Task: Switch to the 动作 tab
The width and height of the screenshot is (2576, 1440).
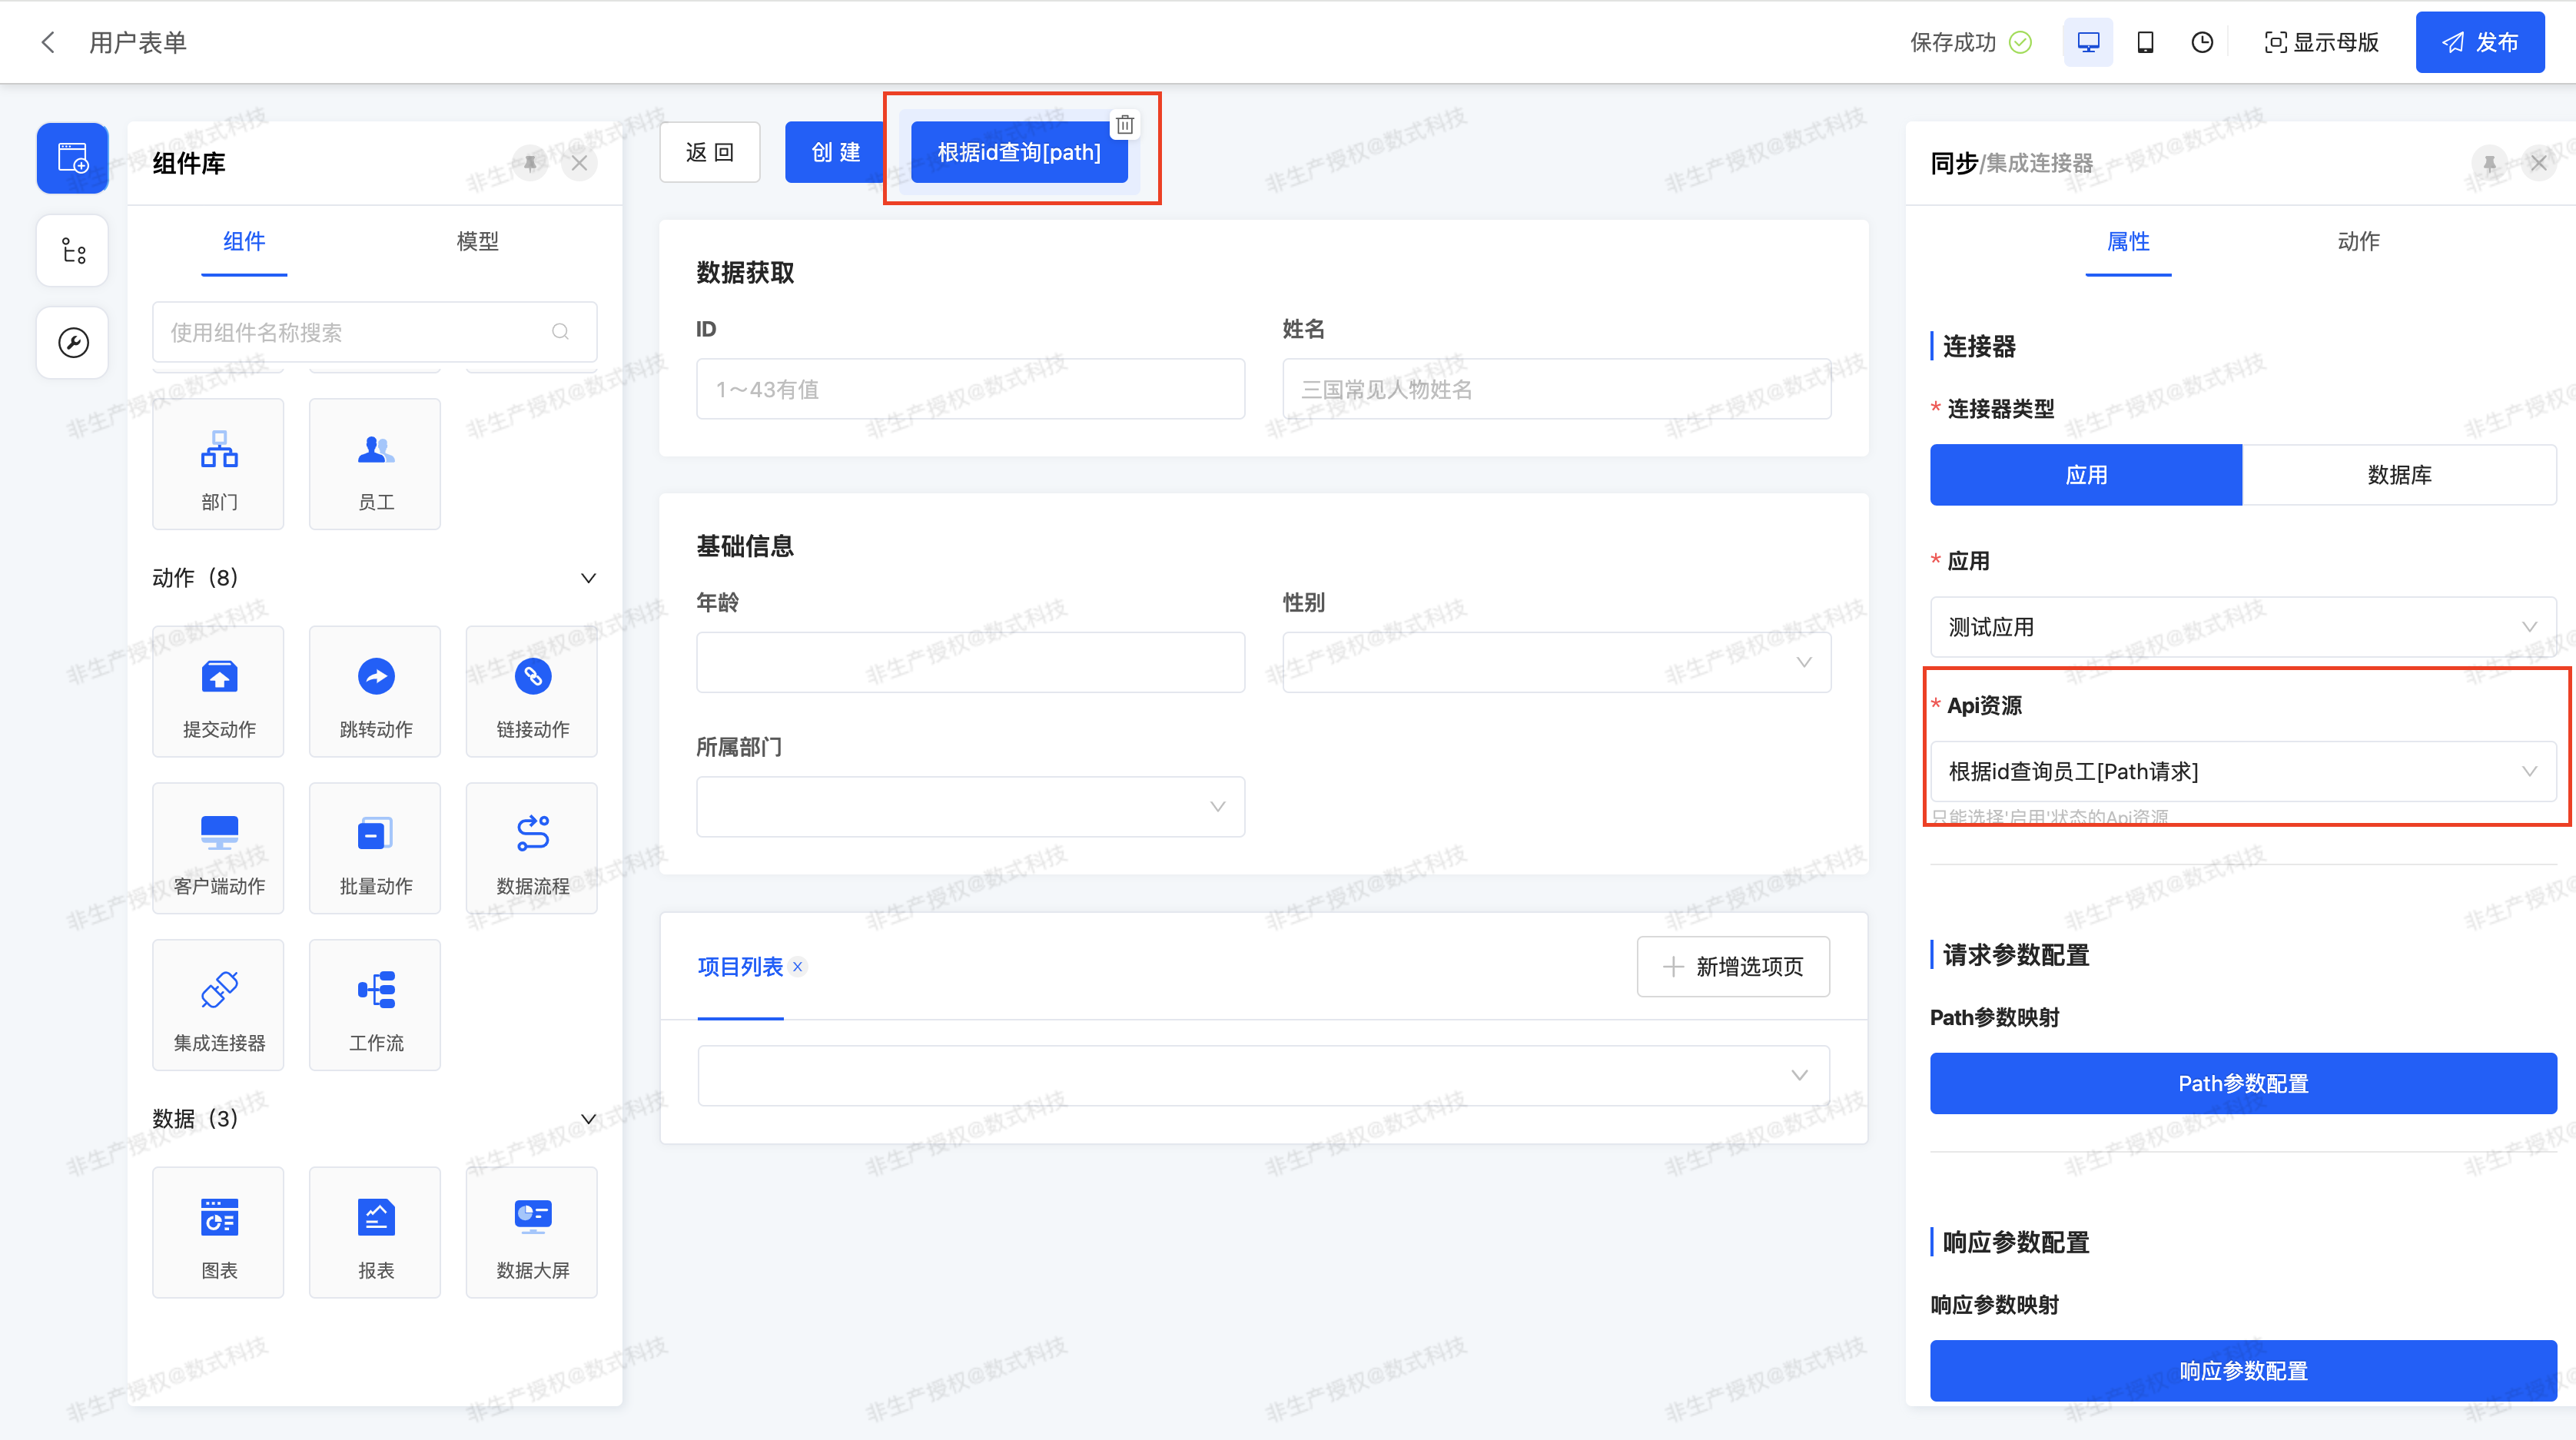Action: (2359, 241)
